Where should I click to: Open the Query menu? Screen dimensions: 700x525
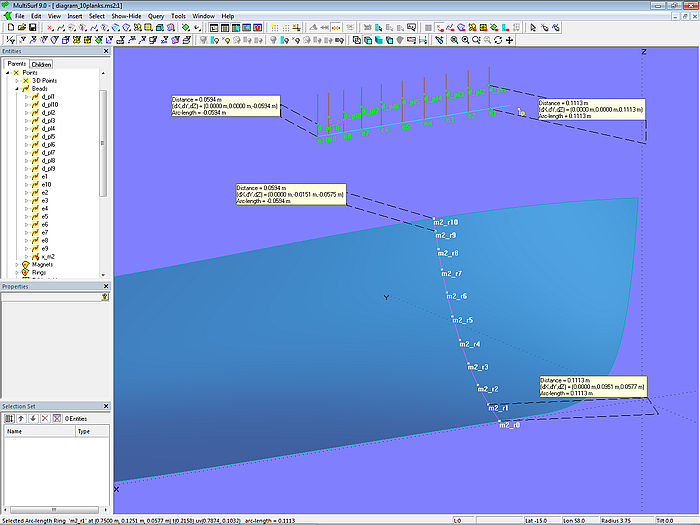pos(156,16)
